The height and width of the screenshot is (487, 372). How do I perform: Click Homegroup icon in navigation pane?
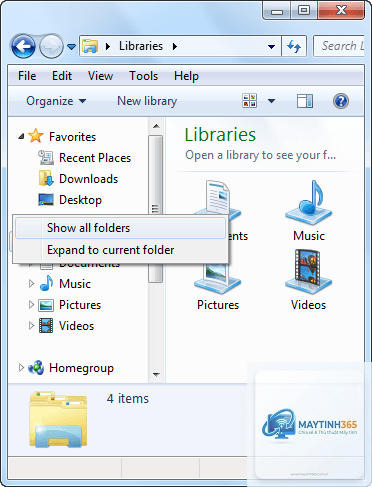(36, 368)
